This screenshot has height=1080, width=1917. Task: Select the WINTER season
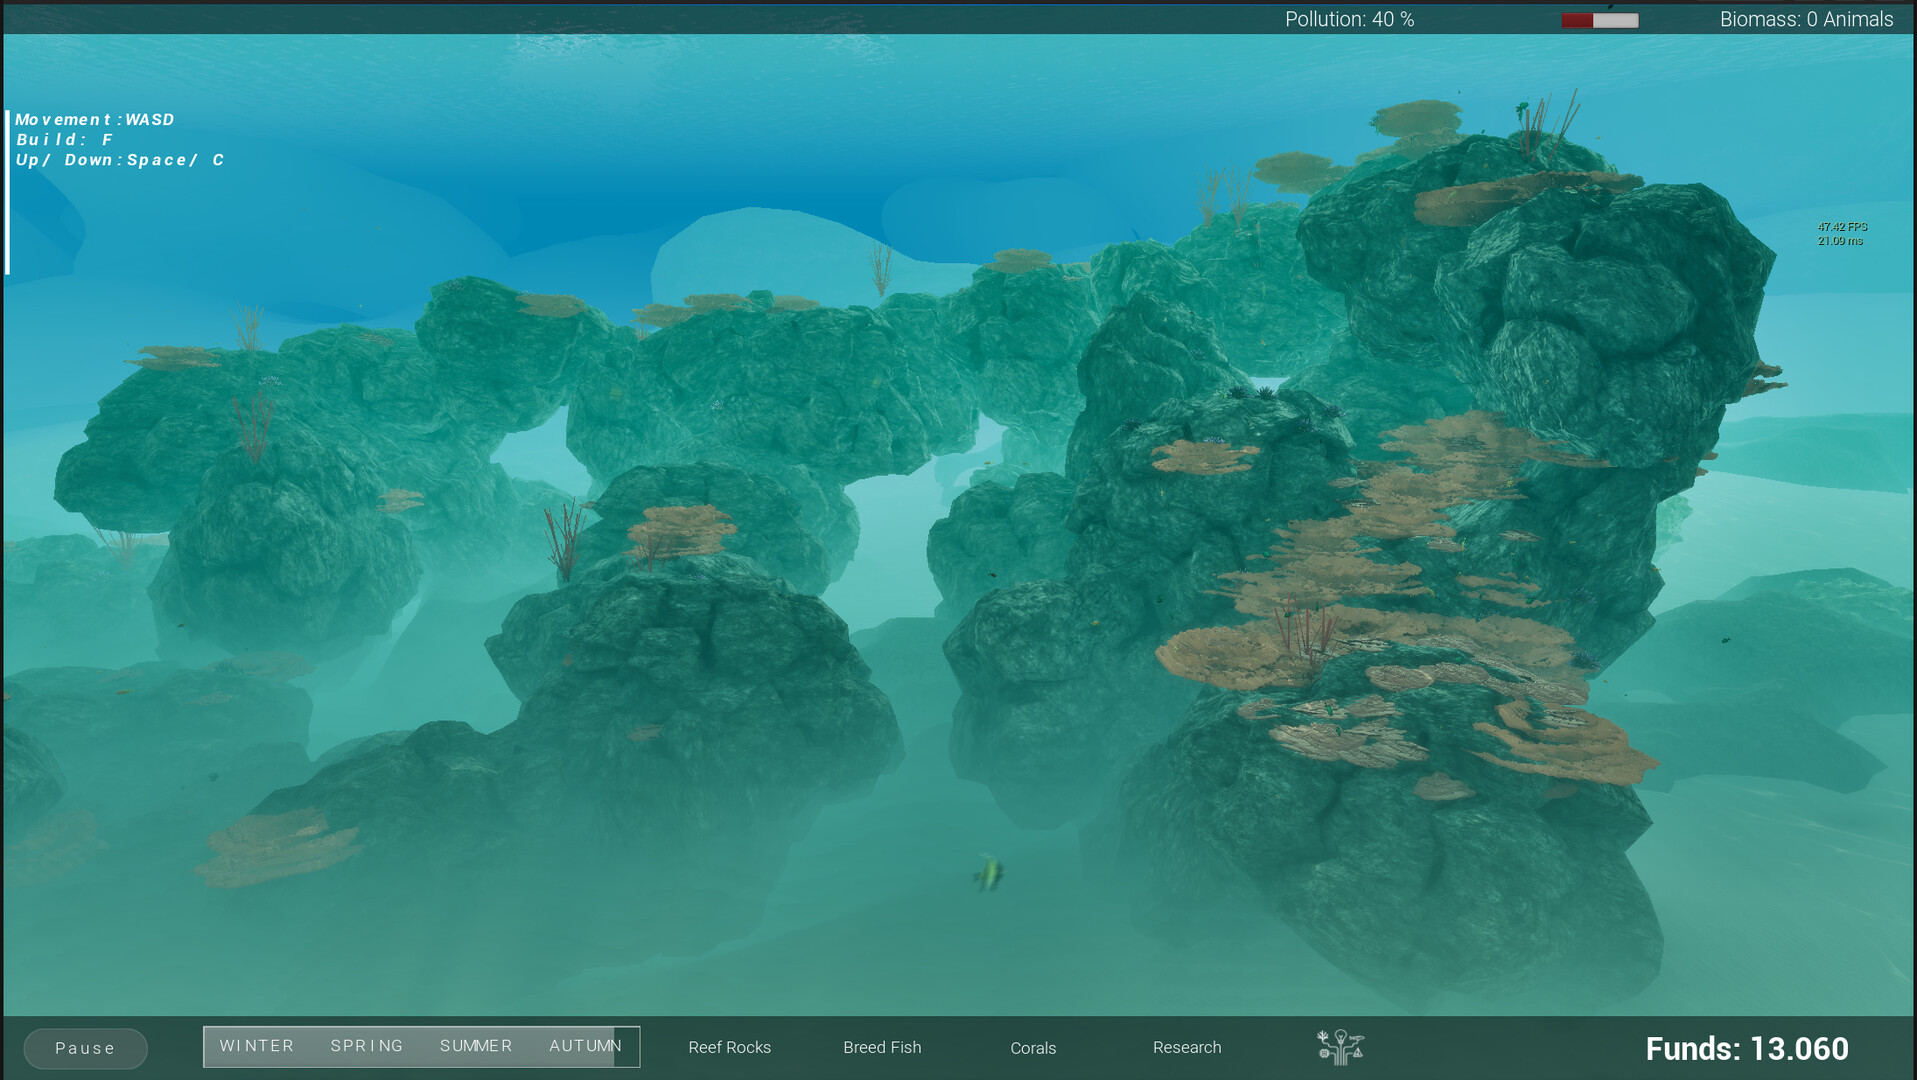point(256,1045)
